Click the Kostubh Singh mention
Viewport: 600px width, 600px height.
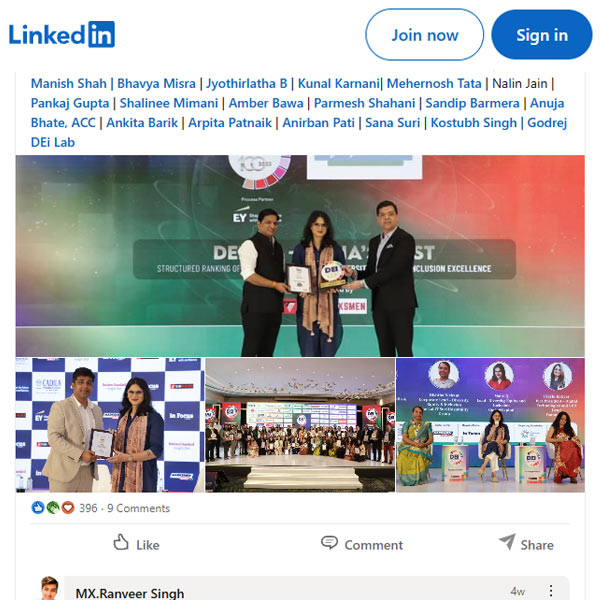[474, 123]
